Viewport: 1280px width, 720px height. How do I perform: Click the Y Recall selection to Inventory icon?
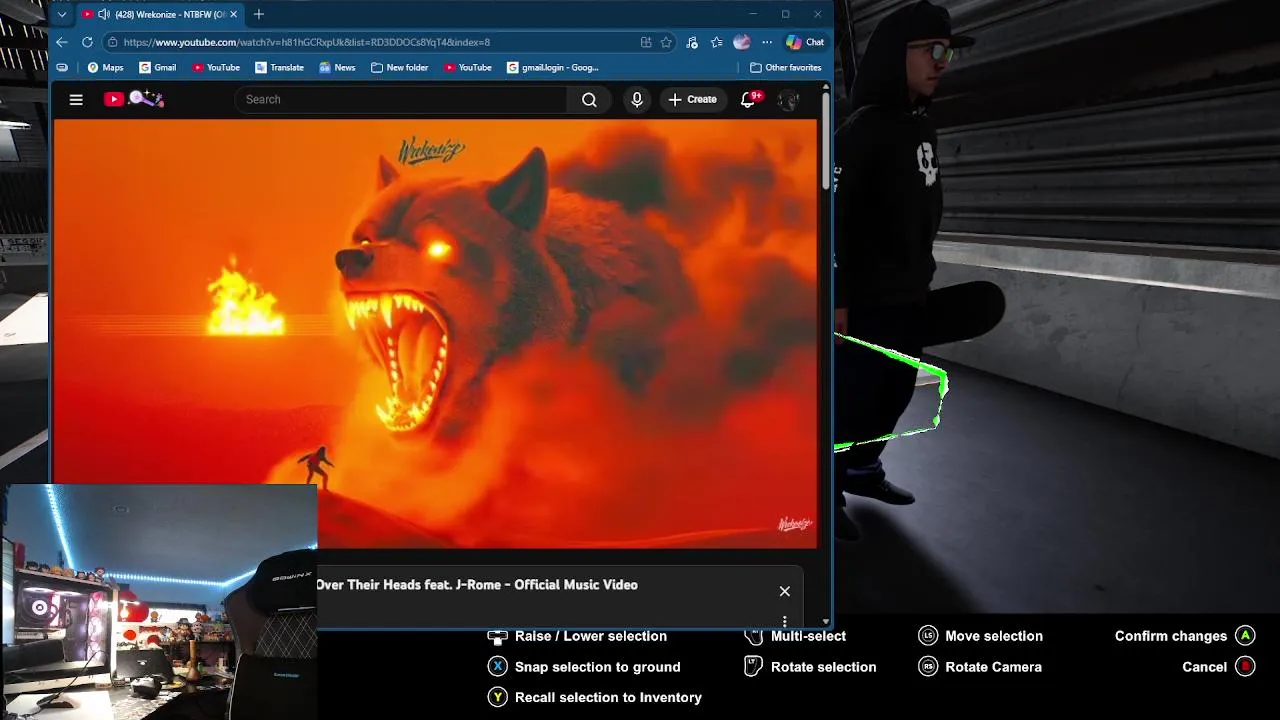497,697
